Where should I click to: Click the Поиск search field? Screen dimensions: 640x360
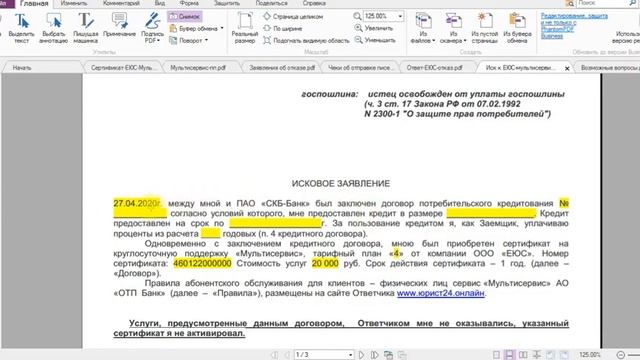602,3
